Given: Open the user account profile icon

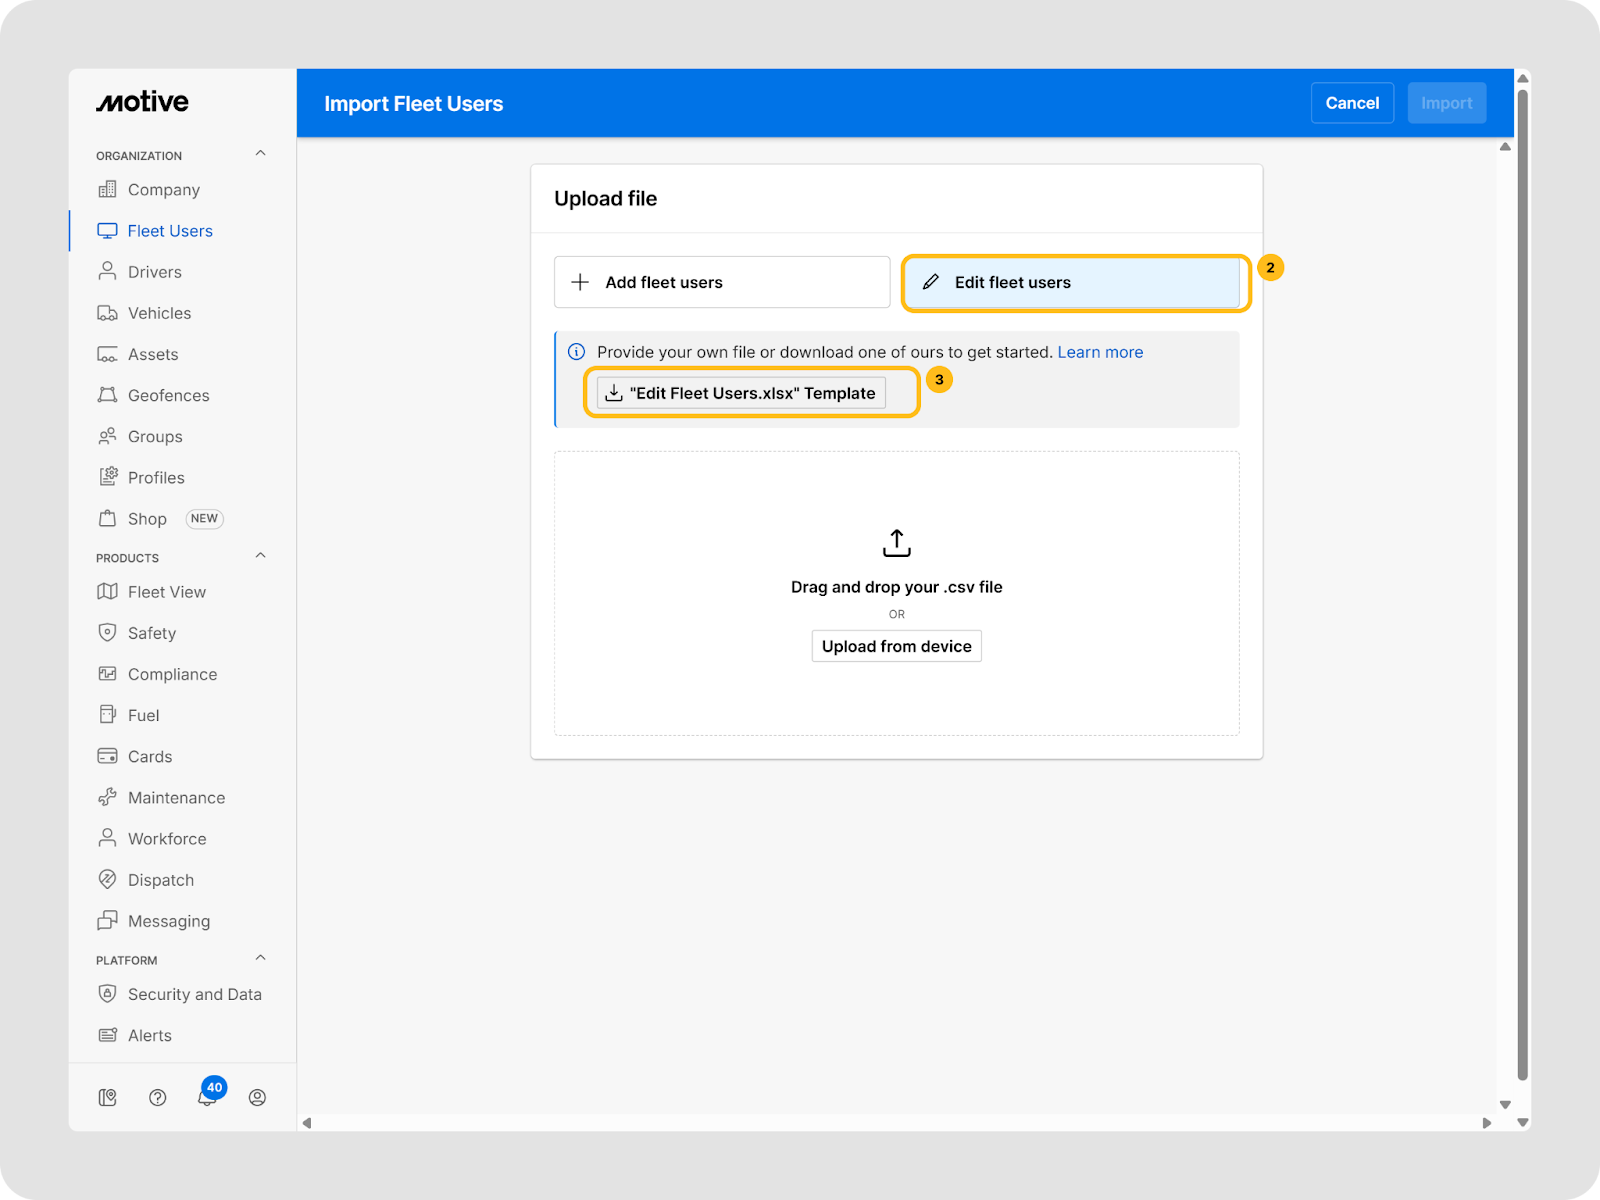Looking at the screenshot, I should tap(257, 1098).
